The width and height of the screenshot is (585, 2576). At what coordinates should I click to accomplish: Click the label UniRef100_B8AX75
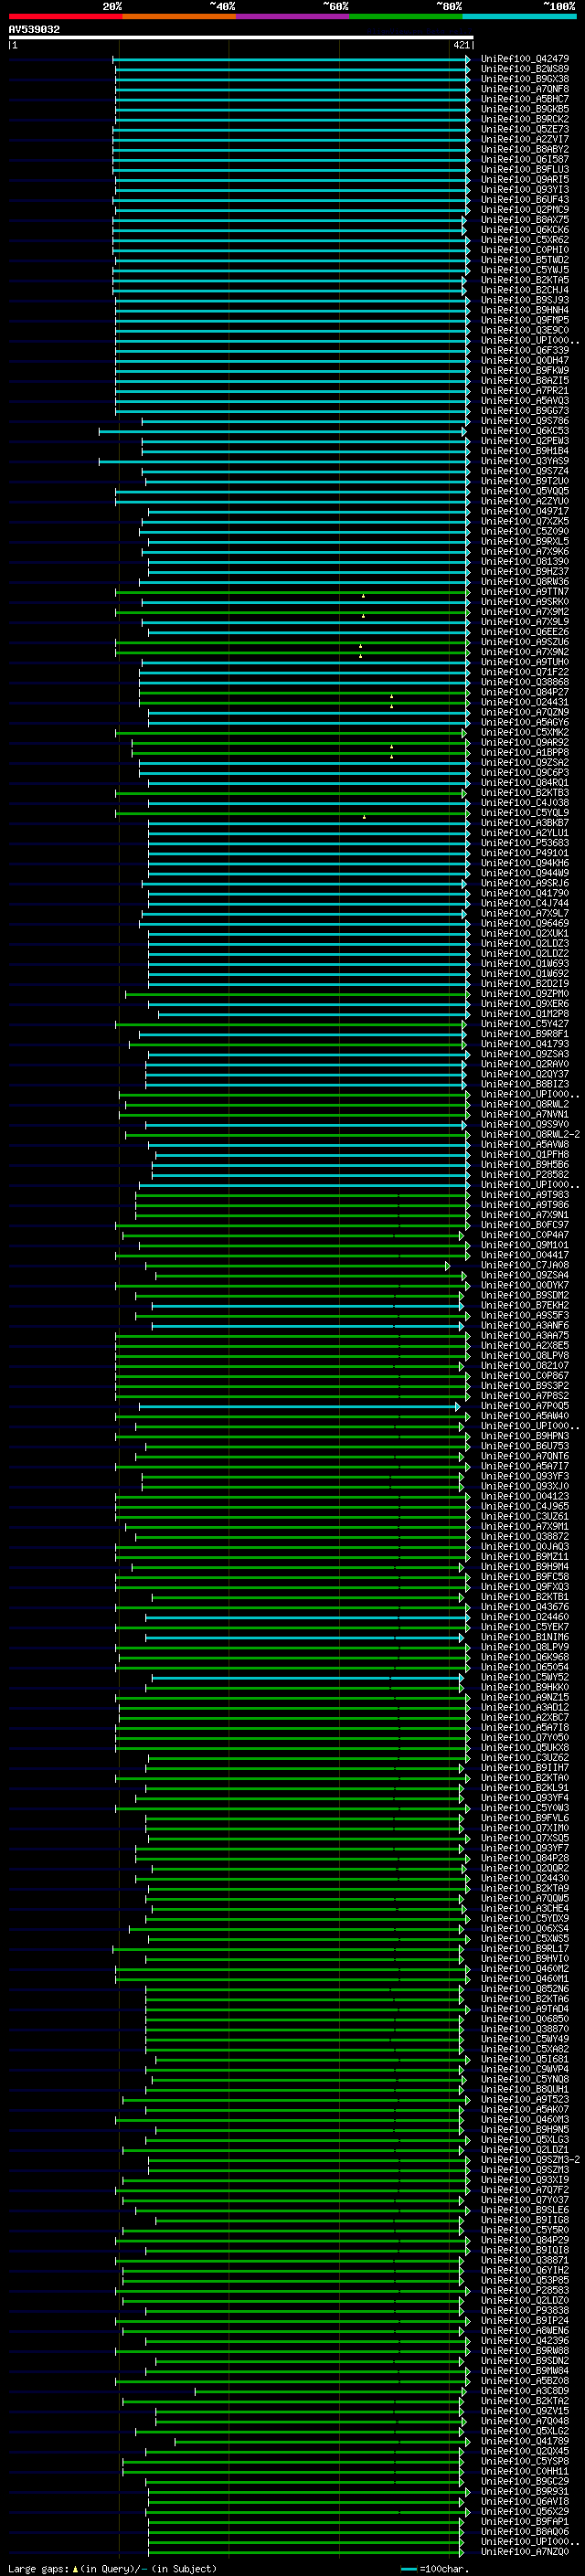pyautogui.click(x=525, y=220)
